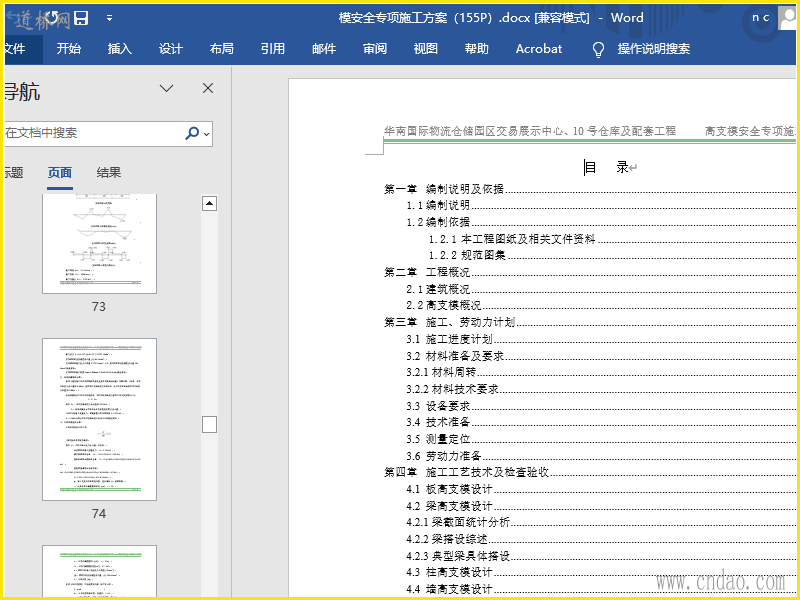Click TOC entry 3.2.1 材料周转
Viewport: 800px width, 600px height.
[x=441, y=372]
